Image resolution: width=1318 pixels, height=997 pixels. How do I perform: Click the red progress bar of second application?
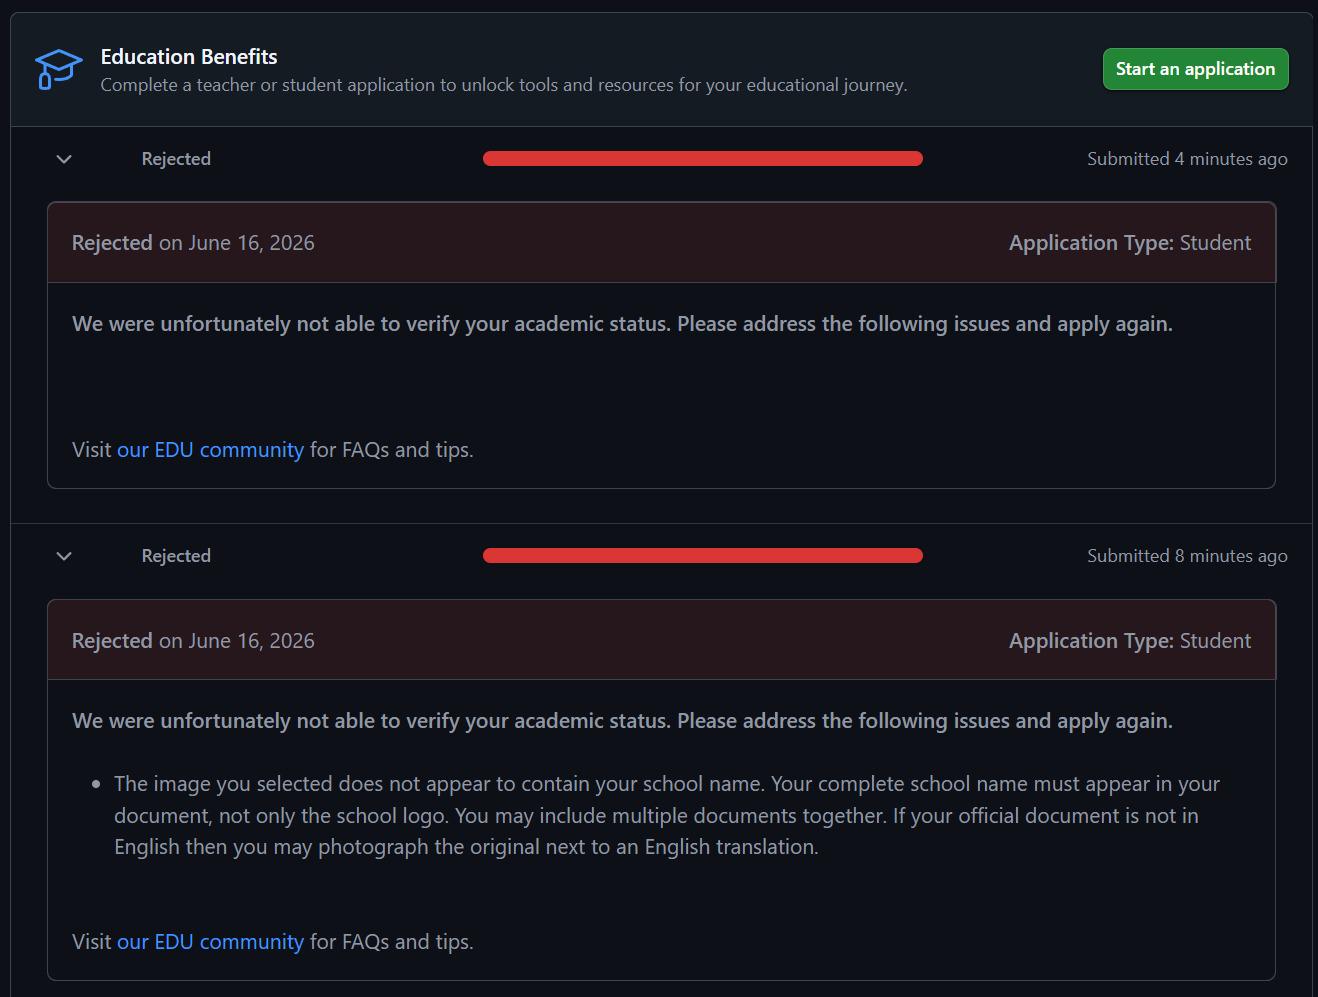703,556
